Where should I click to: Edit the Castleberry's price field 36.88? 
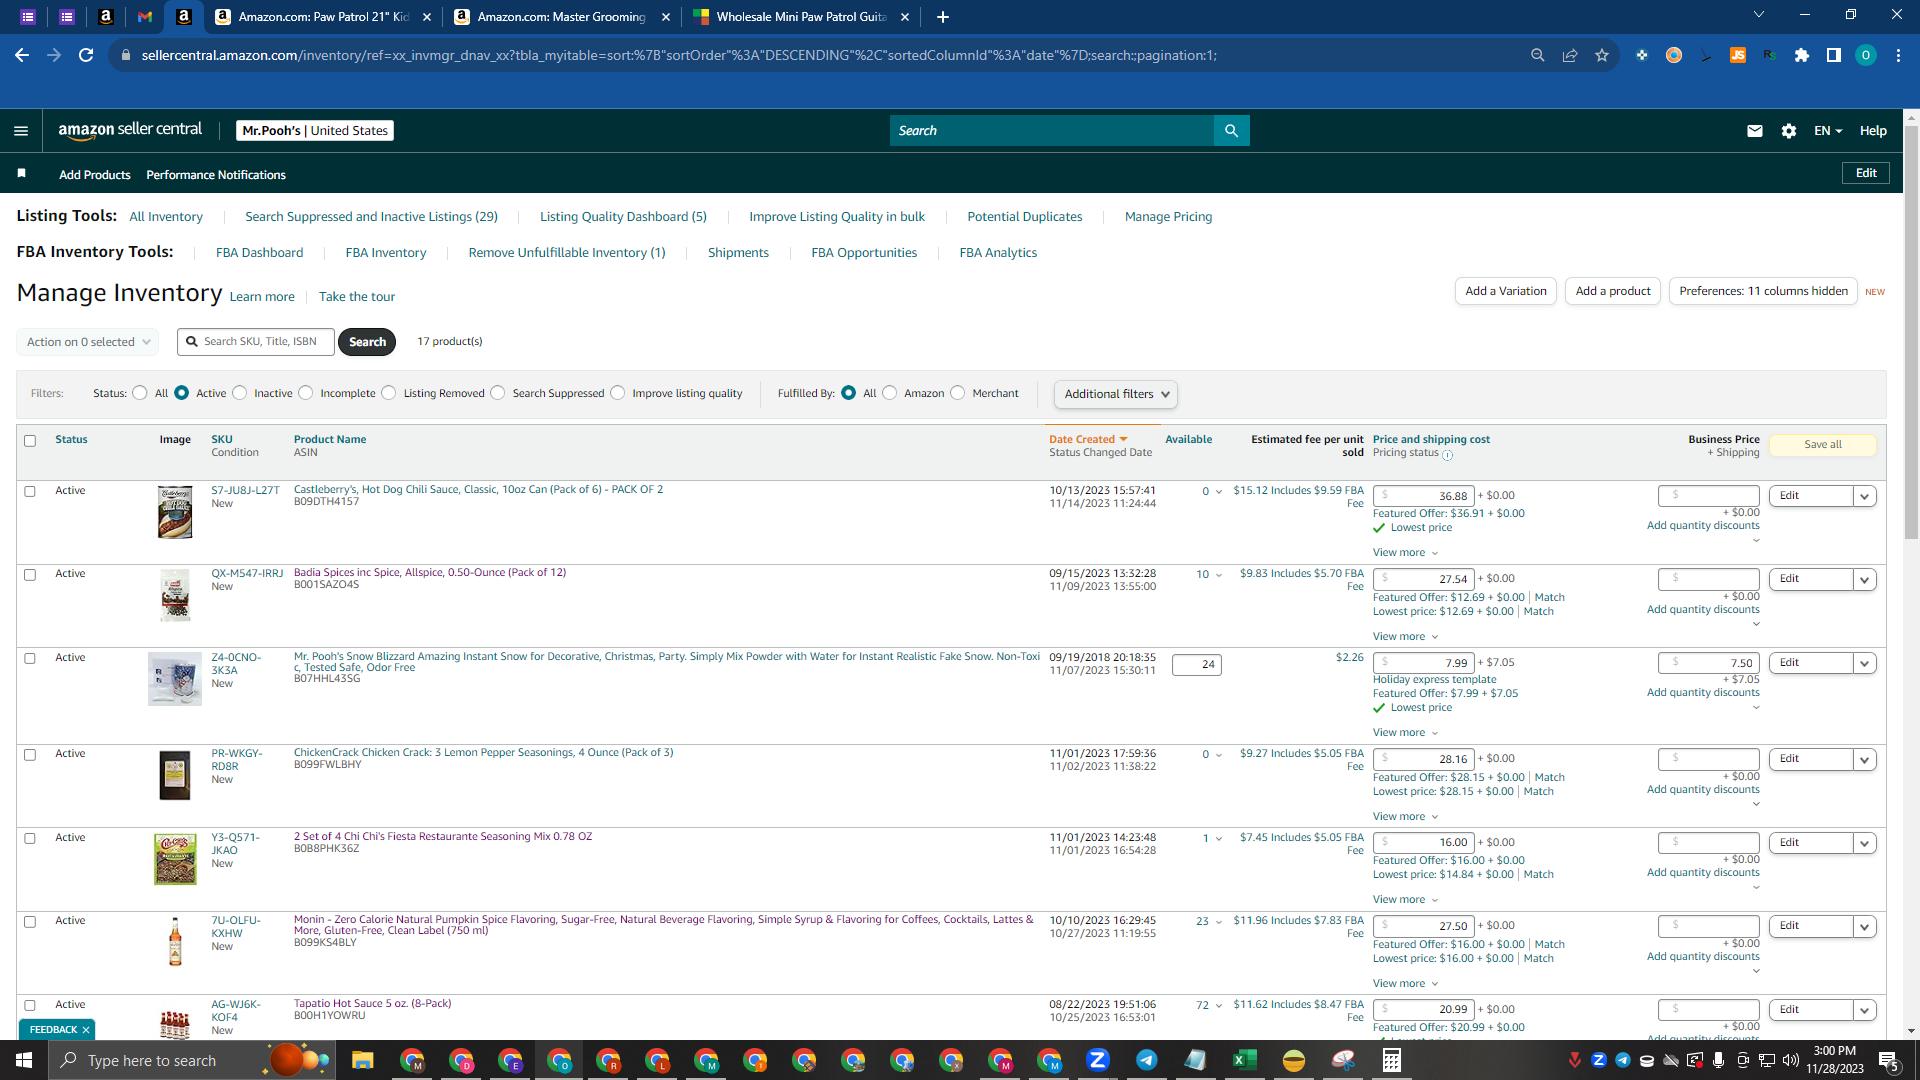(x=1424, y=496)
